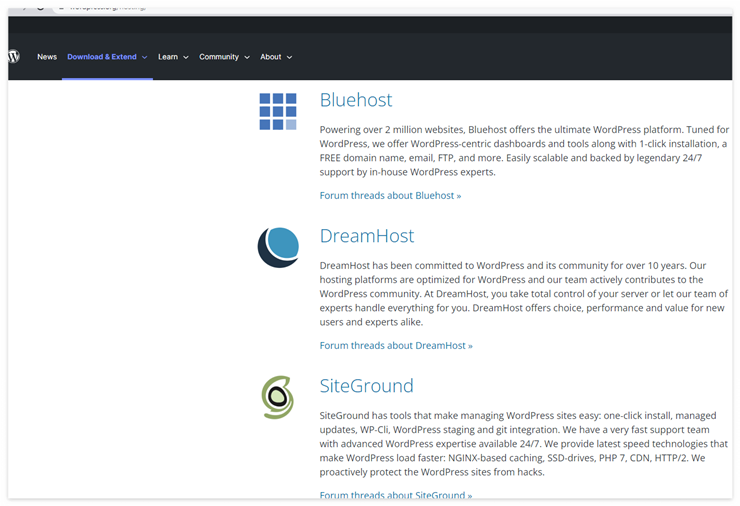
Task: Open the DreamHost heading link
Action: point(367,236)
